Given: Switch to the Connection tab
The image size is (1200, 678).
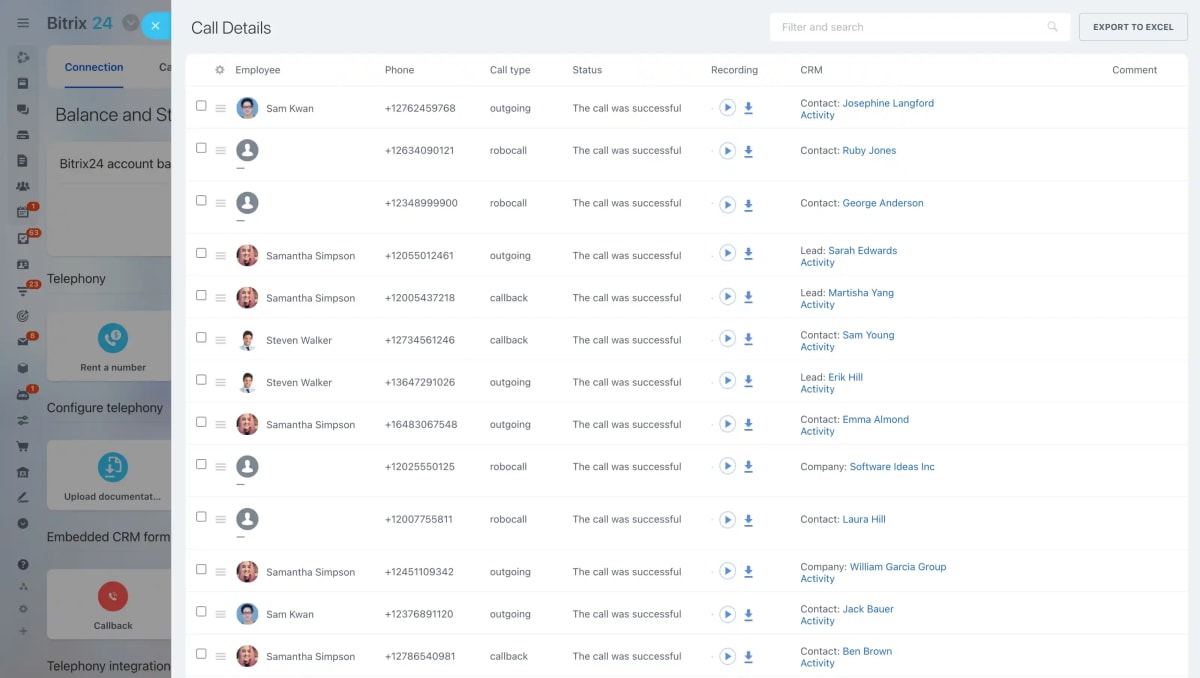Looking at the screenshot, I should (94, 67).
